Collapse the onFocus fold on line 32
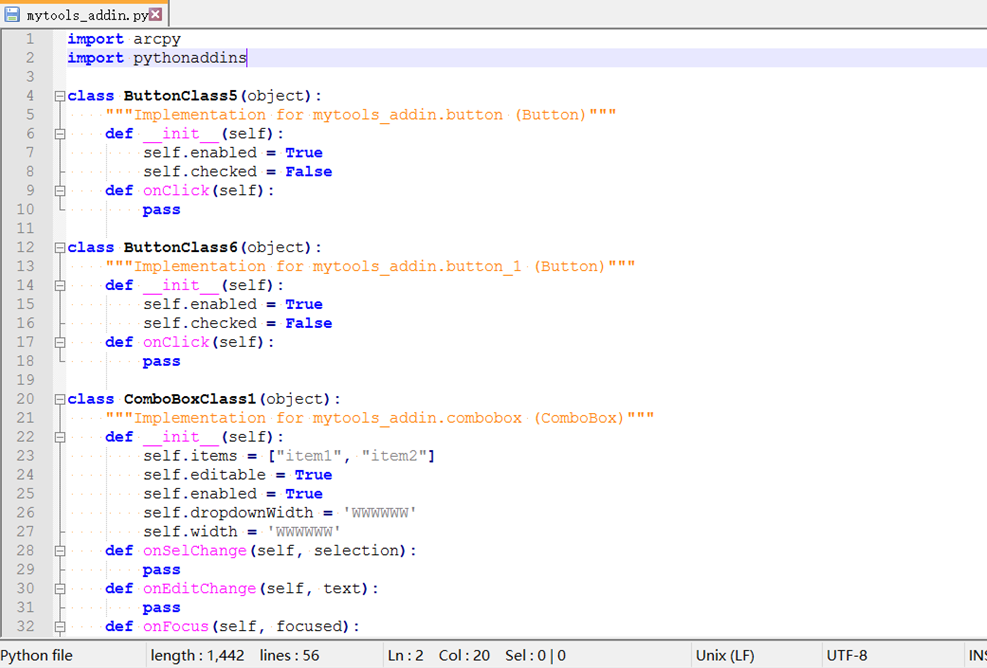 coord(60,626)
